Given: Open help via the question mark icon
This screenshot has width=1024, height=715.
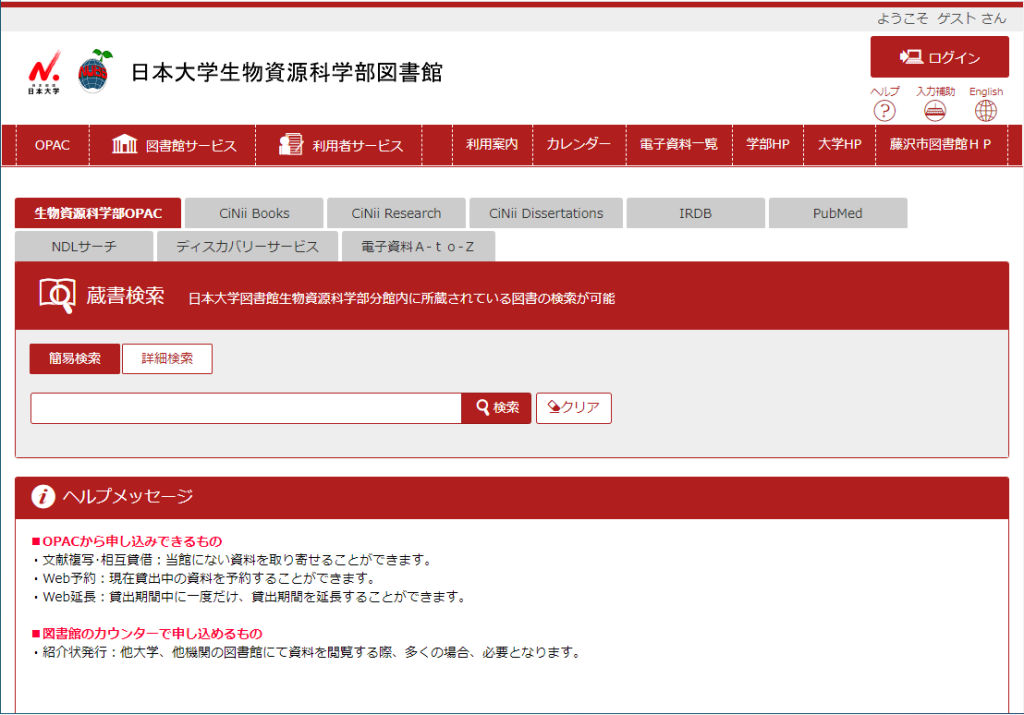Looking at the screenshot, I should [x=884, y=110].
